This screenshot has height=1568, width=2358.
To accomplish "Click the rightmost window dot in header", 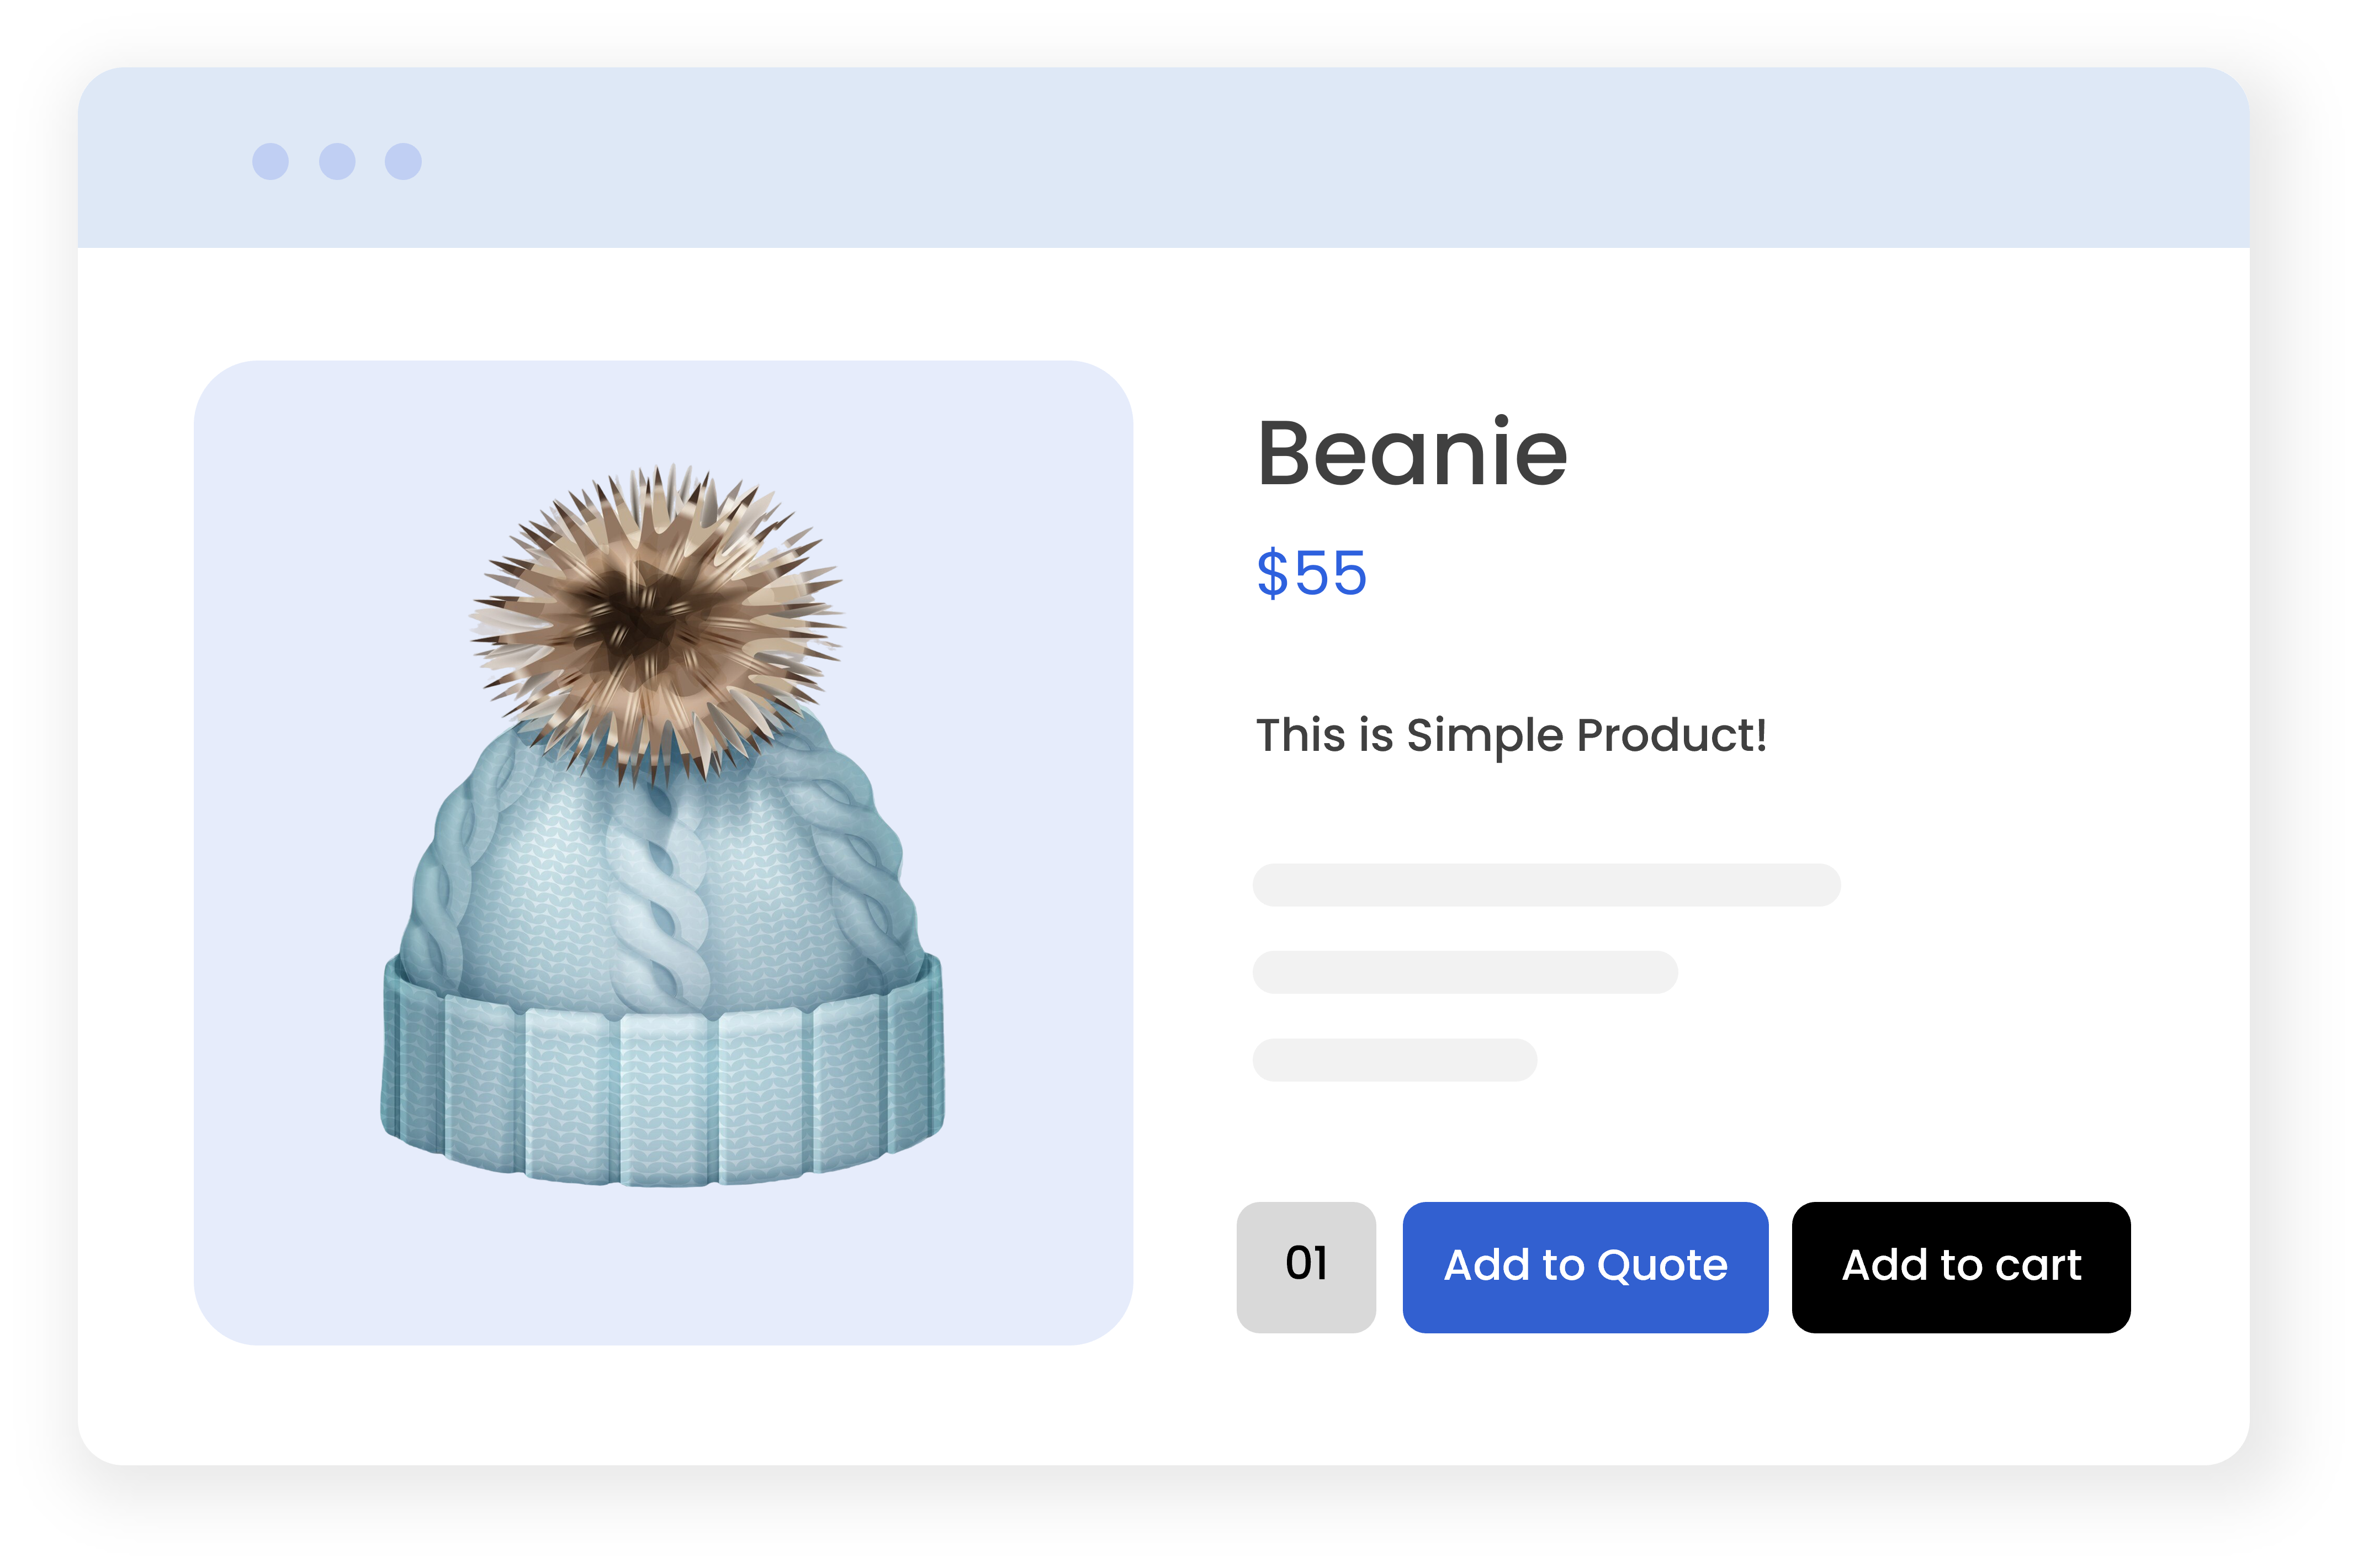I will coord(403,161).
